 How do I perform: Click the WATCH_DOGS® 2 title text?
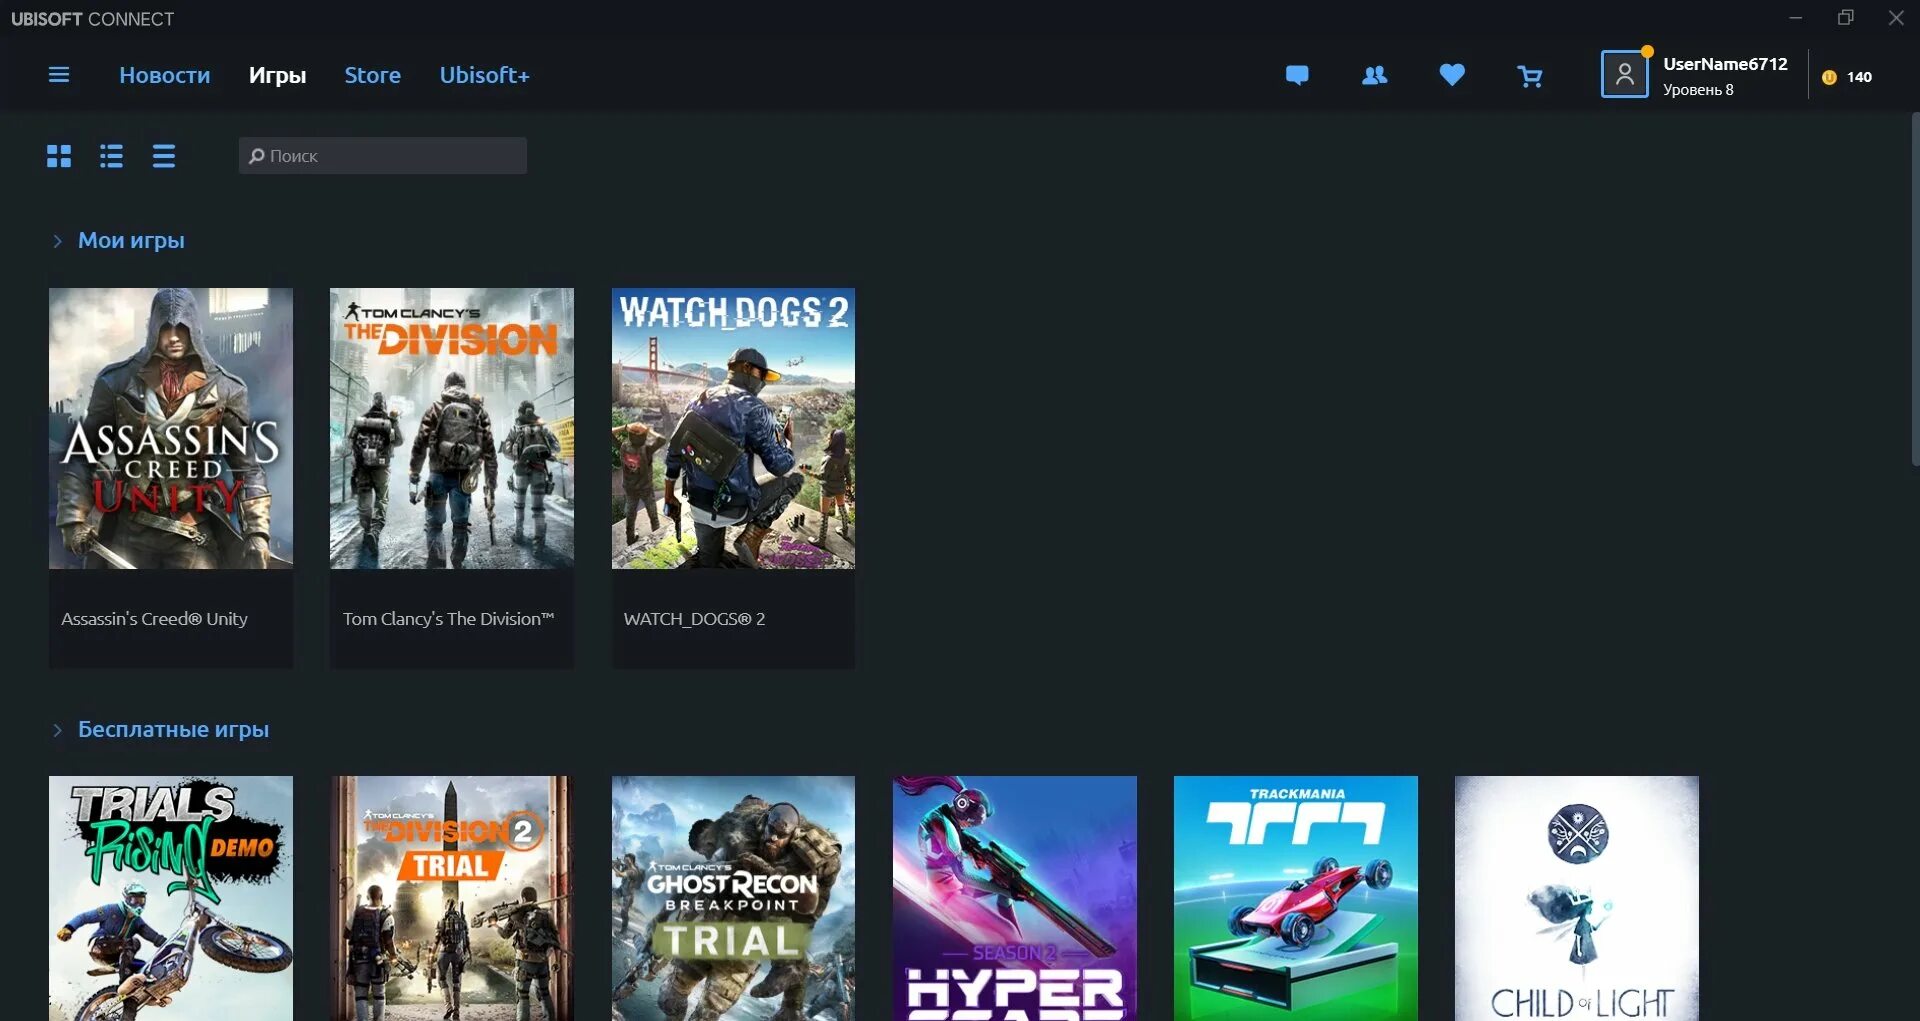point(694,619)
